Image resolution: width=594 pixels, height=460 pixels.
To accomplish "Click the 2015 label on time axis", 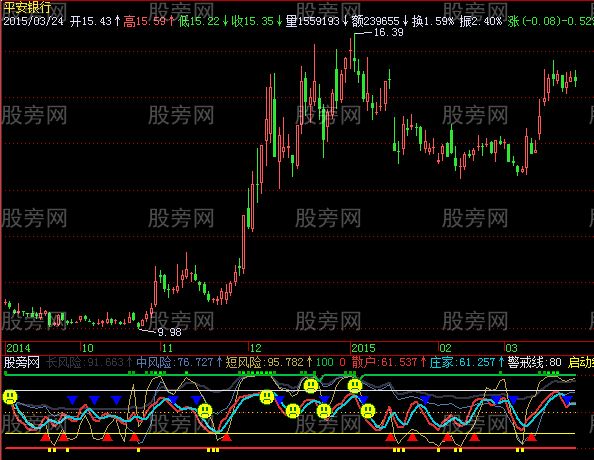I will tap(363, 348).
